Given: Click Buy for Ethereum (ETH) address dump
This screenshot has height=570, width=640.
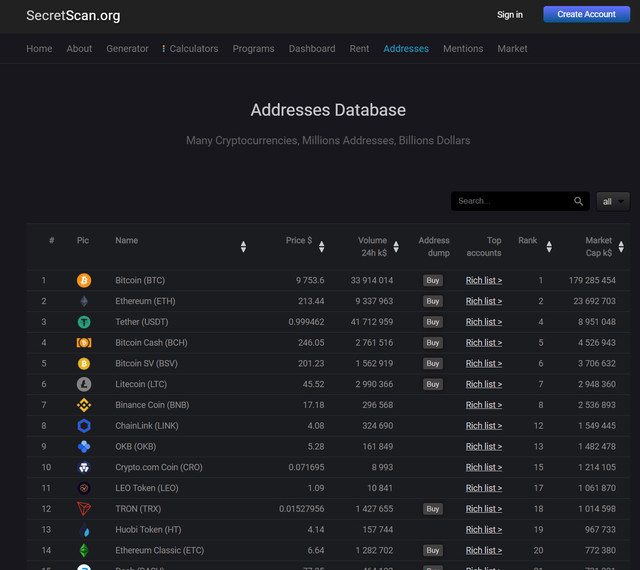Looking at the screenshot, I should click(x=433, y=301).
